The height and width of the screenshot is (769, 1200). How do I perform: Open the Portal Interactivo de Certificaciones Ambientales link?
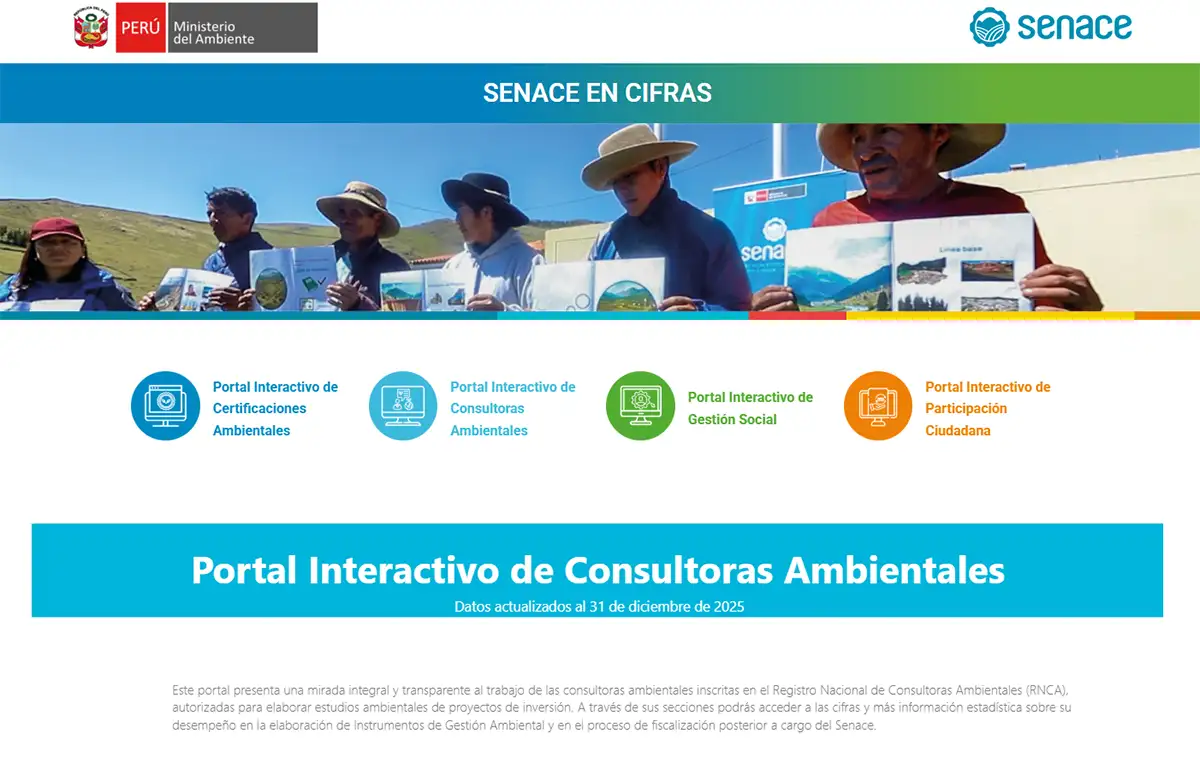(275, 408)
